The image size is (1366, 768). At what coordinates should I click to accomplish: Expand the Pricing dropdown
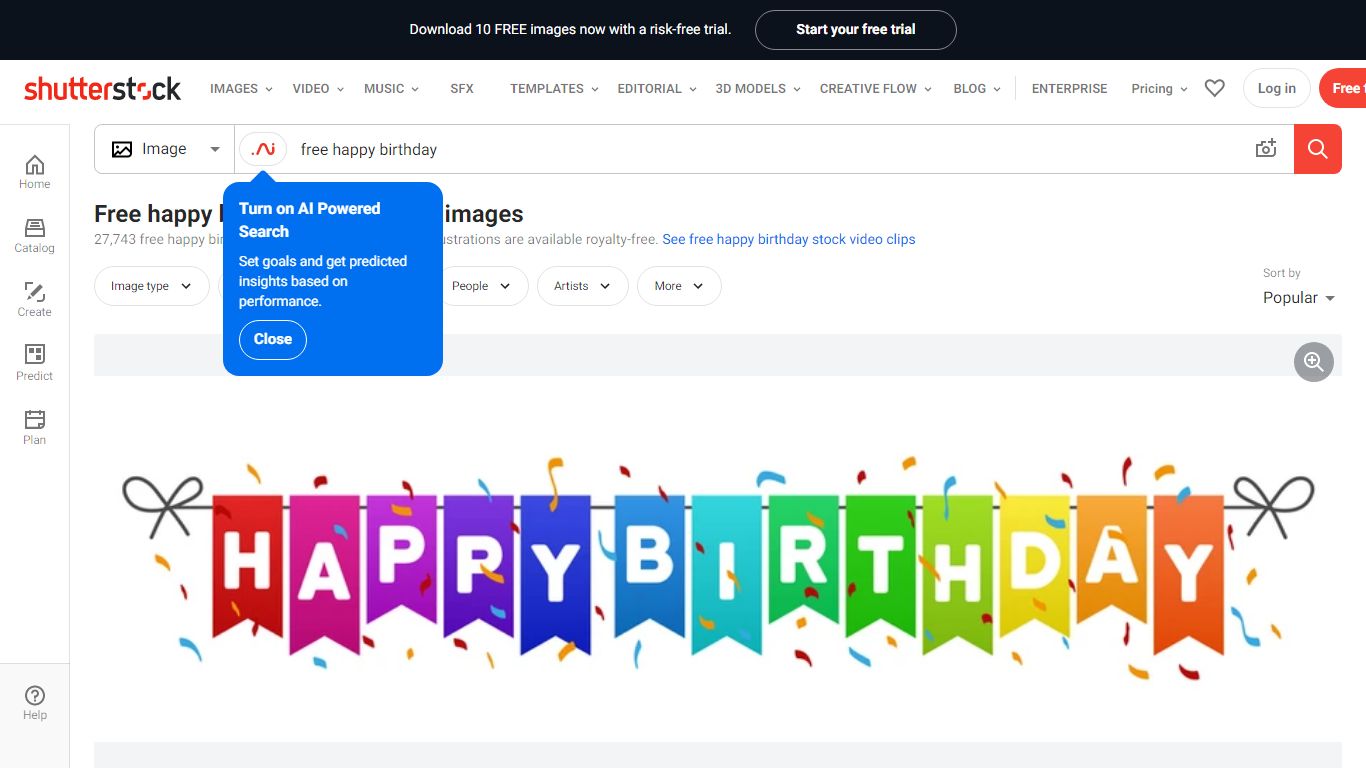[1159, 88]
